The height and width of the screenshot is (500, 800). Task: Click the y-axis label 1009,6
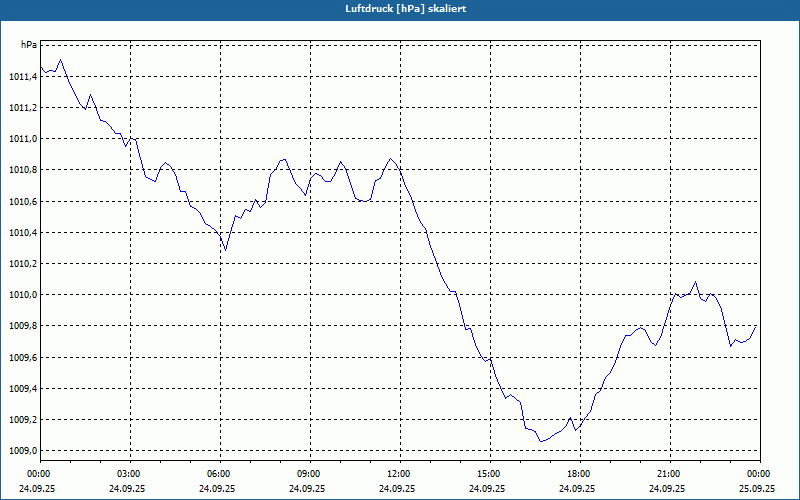coord(23,358)
